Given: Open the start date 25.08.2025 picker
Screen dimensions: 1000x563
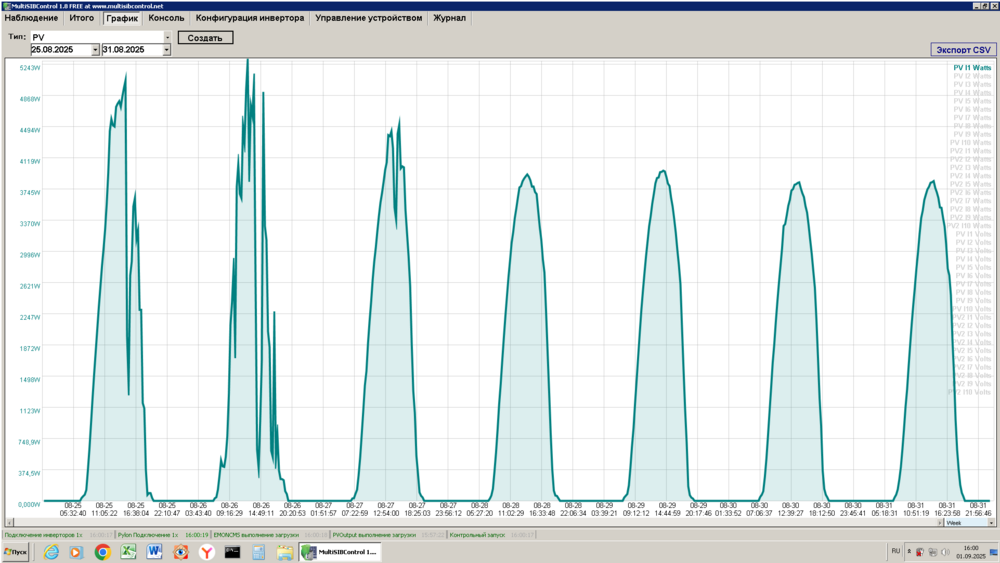Looking at the screenshot, I should 95,50.
